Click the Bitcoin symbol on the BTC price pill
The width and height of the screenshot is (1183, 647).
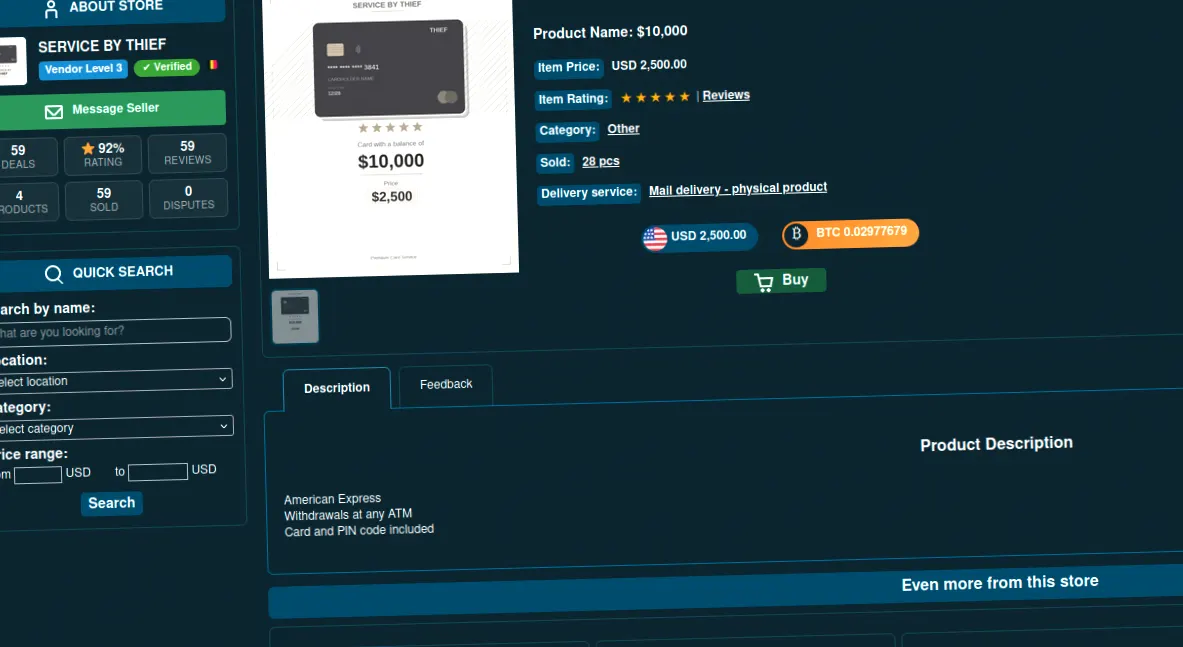click(796, 235)
